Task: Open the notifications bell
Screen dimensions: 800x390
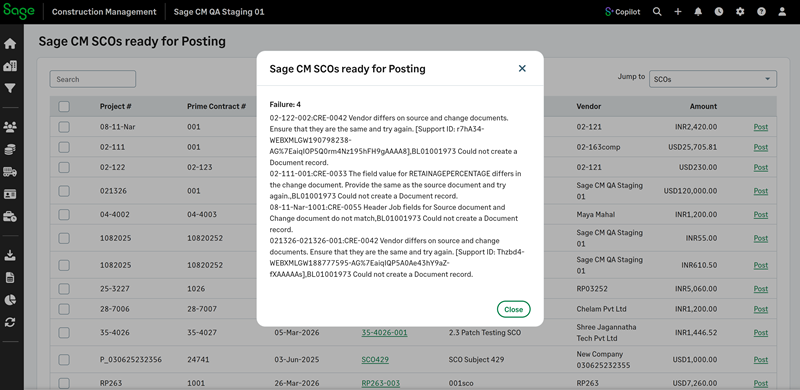Action: pyautogui.click(x=698, y=12)
